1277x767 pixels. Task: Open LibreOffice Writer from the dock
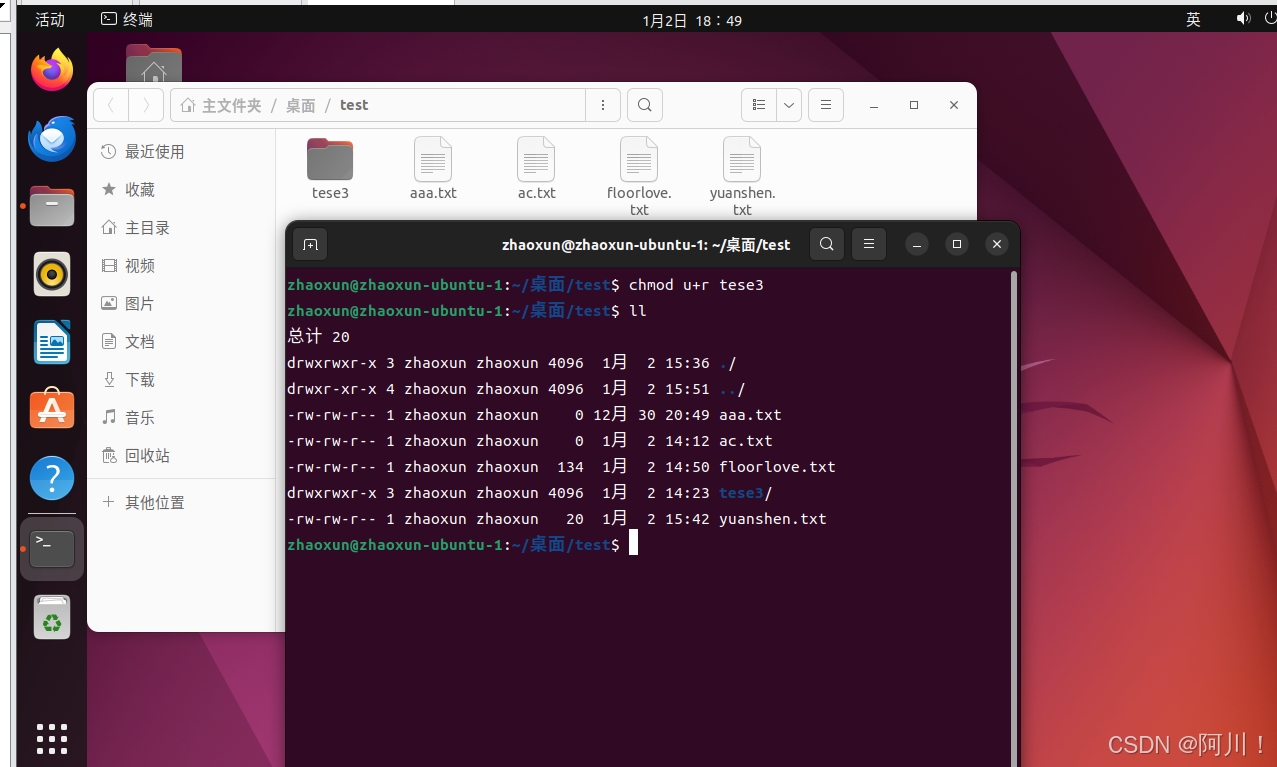click(52, 342)
